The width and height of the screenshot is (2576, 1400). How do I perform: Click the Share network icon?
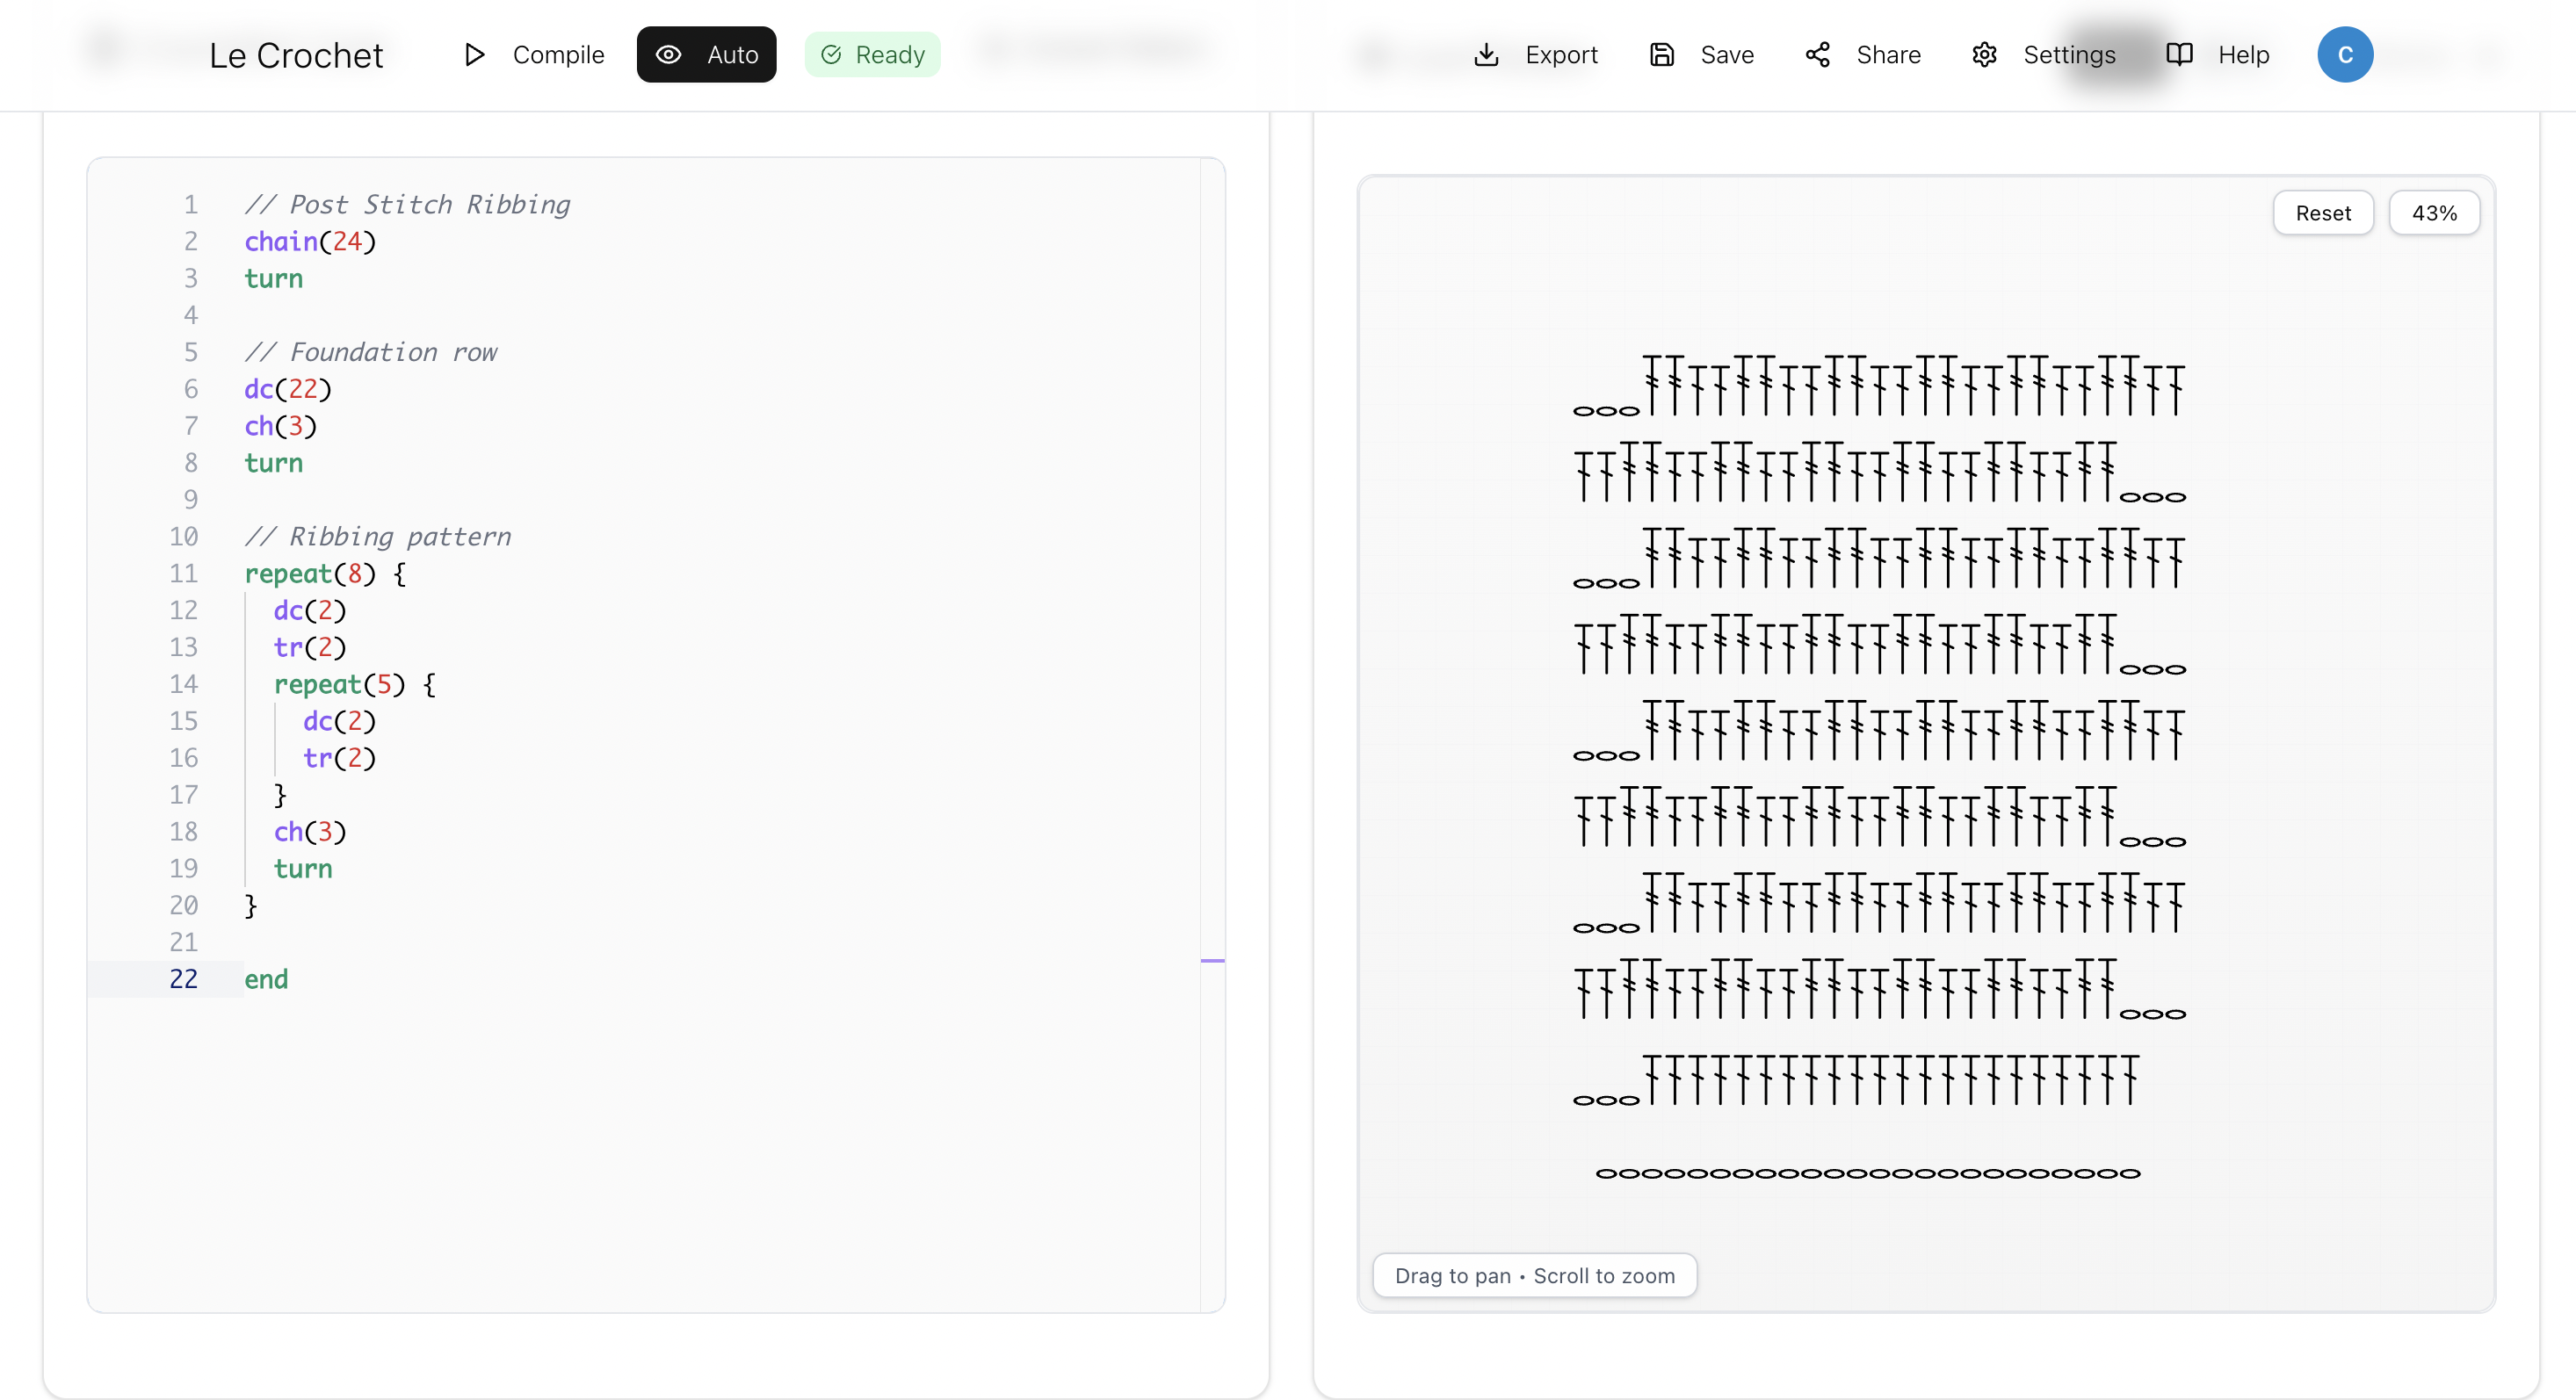(1817, 55)
